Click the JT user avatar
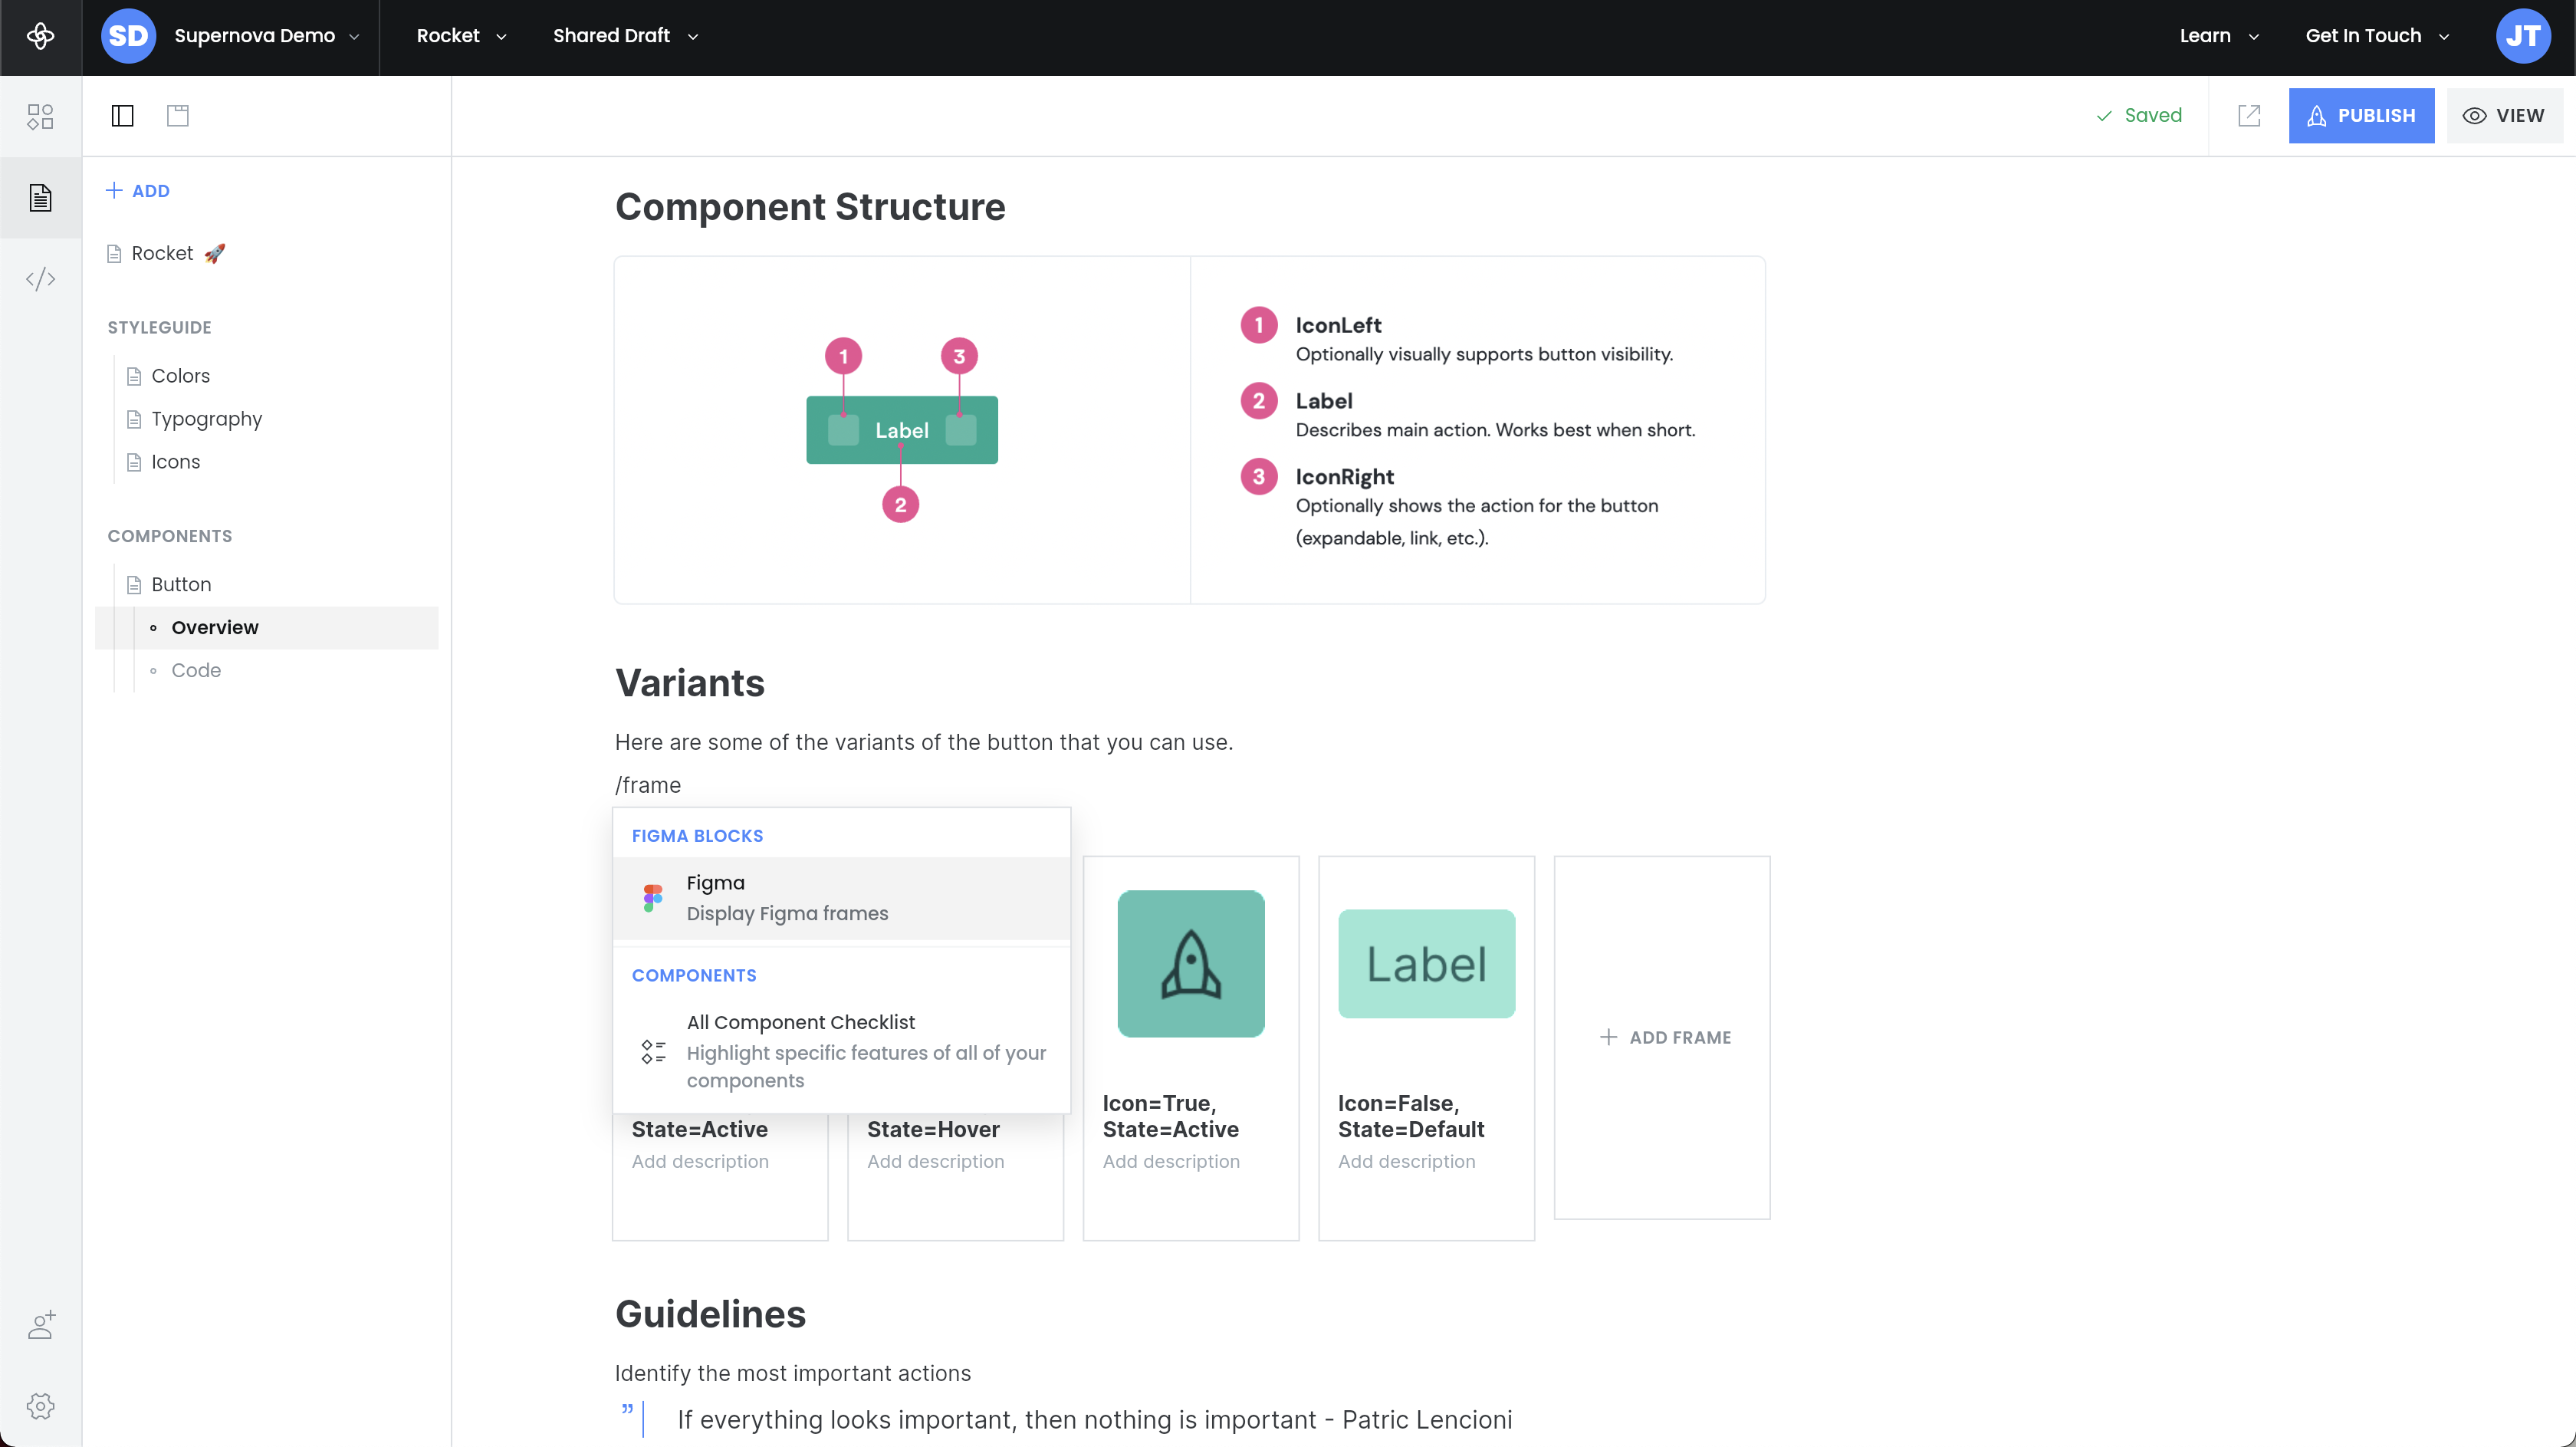 [x=2522, y=37]
